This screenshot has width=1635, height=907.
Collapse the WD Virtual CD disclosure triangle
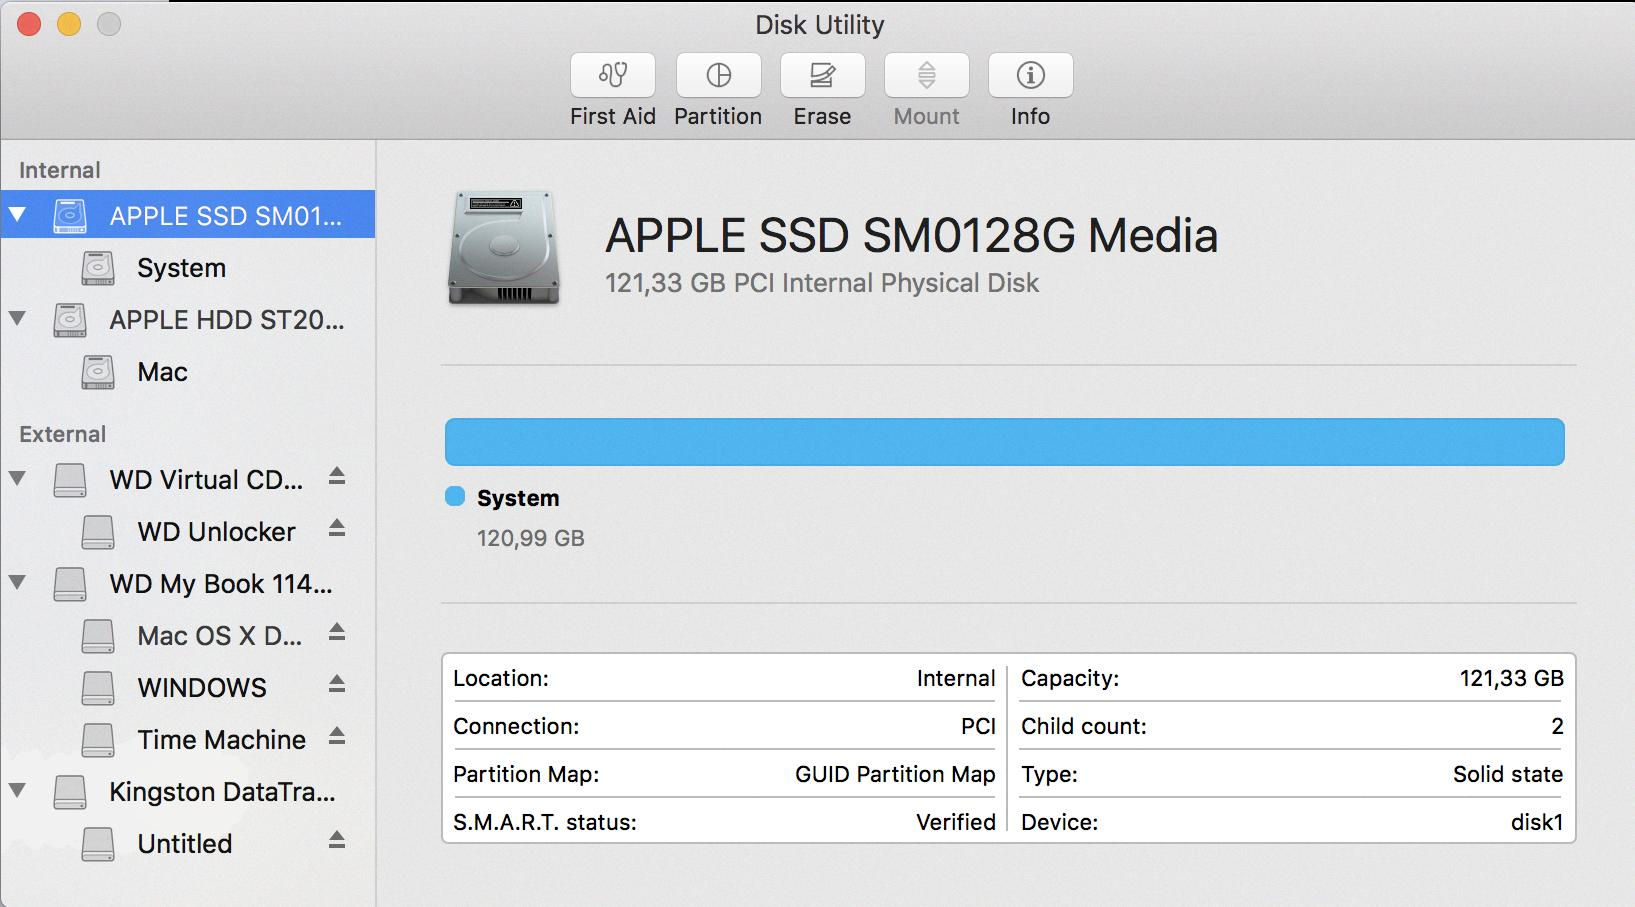[x=17, y=478]
